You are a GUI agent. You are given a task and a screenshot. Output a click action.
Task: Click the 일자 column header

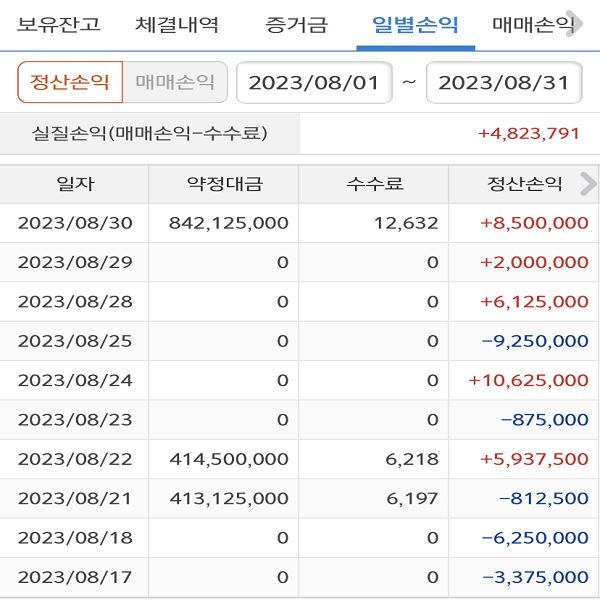75,184
